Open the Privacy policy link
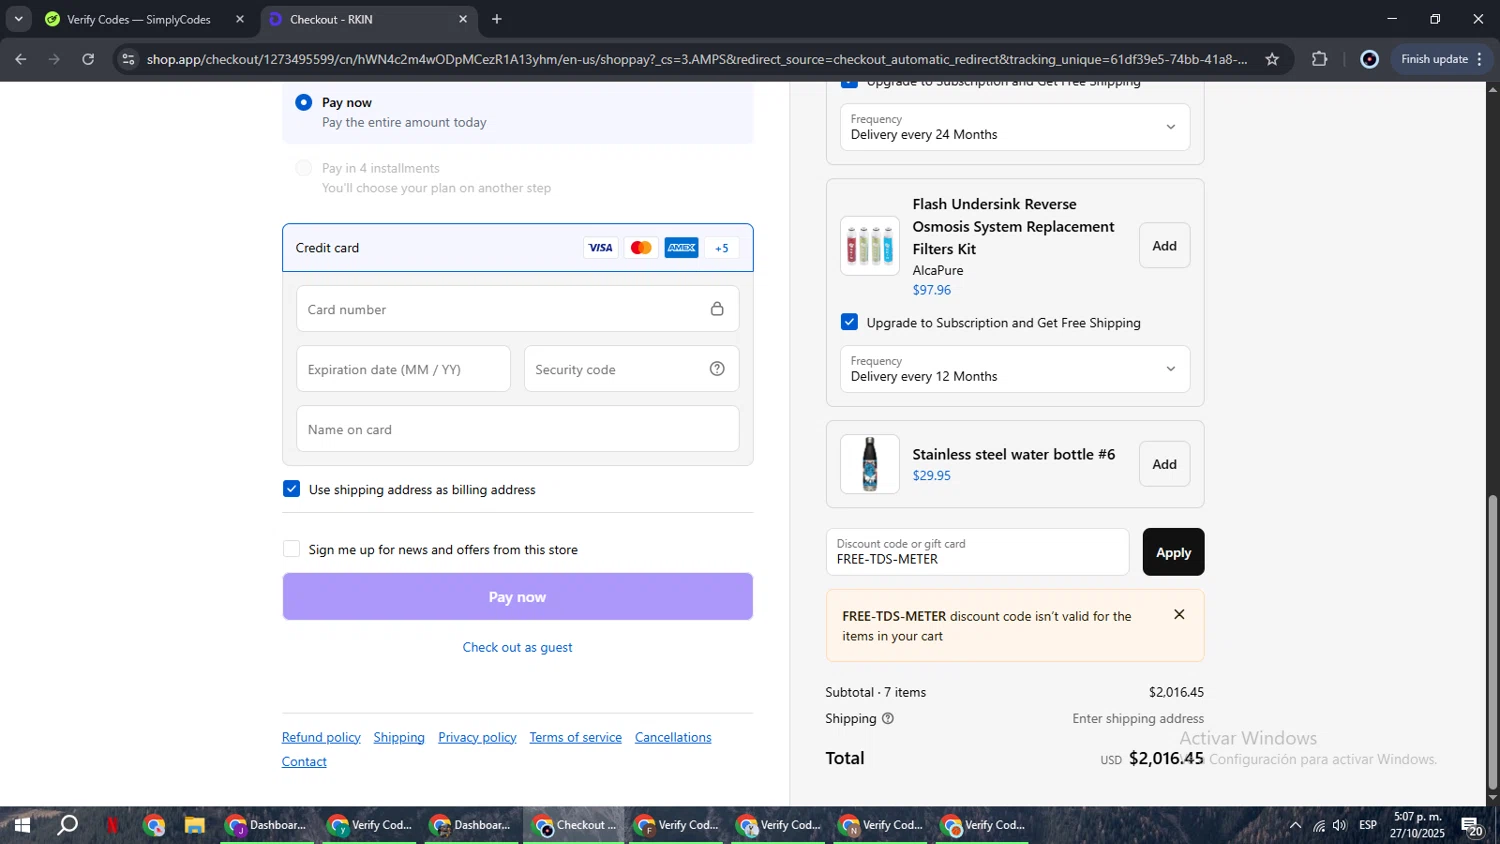The height and width of the screenshot is (844, 1500). pos(477,737)
